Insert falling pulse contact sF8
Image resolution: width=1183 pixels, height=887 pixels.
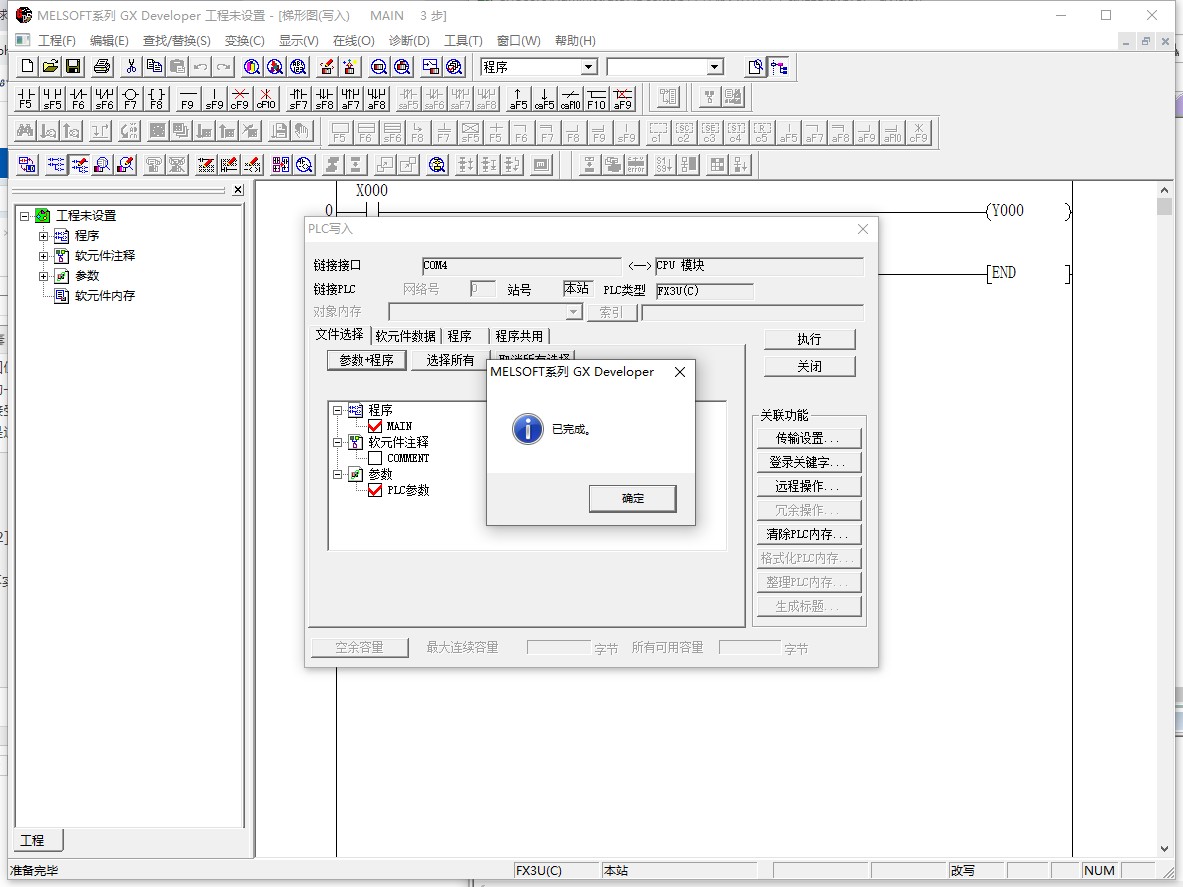pos(324,98)
